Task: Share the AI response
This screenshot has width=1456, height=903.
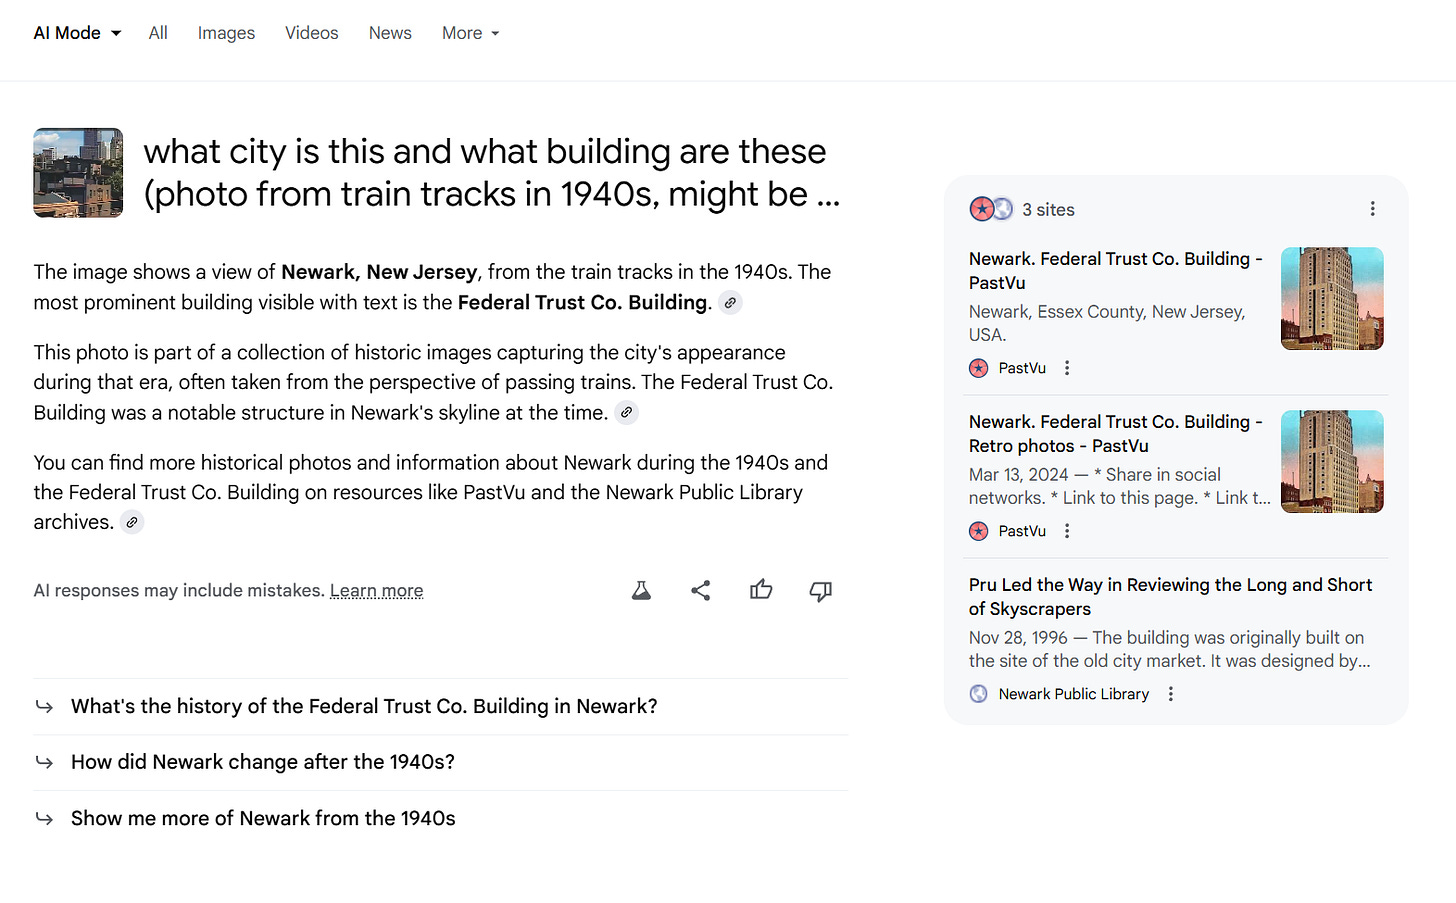Action: pyautogui.click(x=701, y=591)
